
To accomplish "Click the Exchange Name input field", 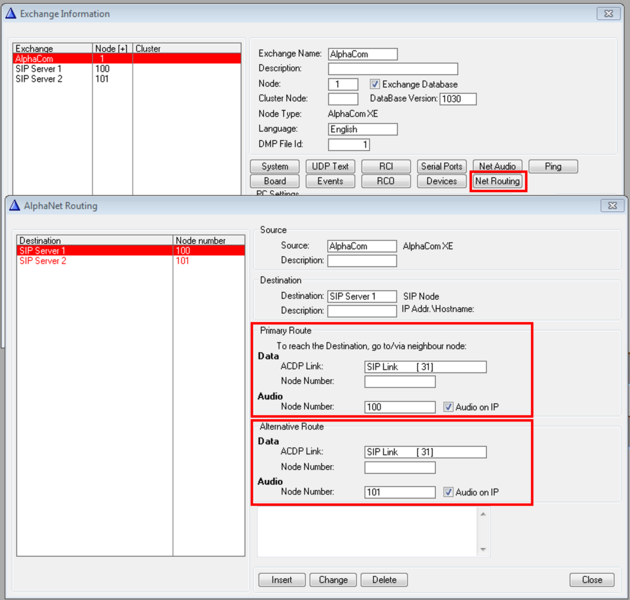I will pyautogui.click(x=363, y=54).
